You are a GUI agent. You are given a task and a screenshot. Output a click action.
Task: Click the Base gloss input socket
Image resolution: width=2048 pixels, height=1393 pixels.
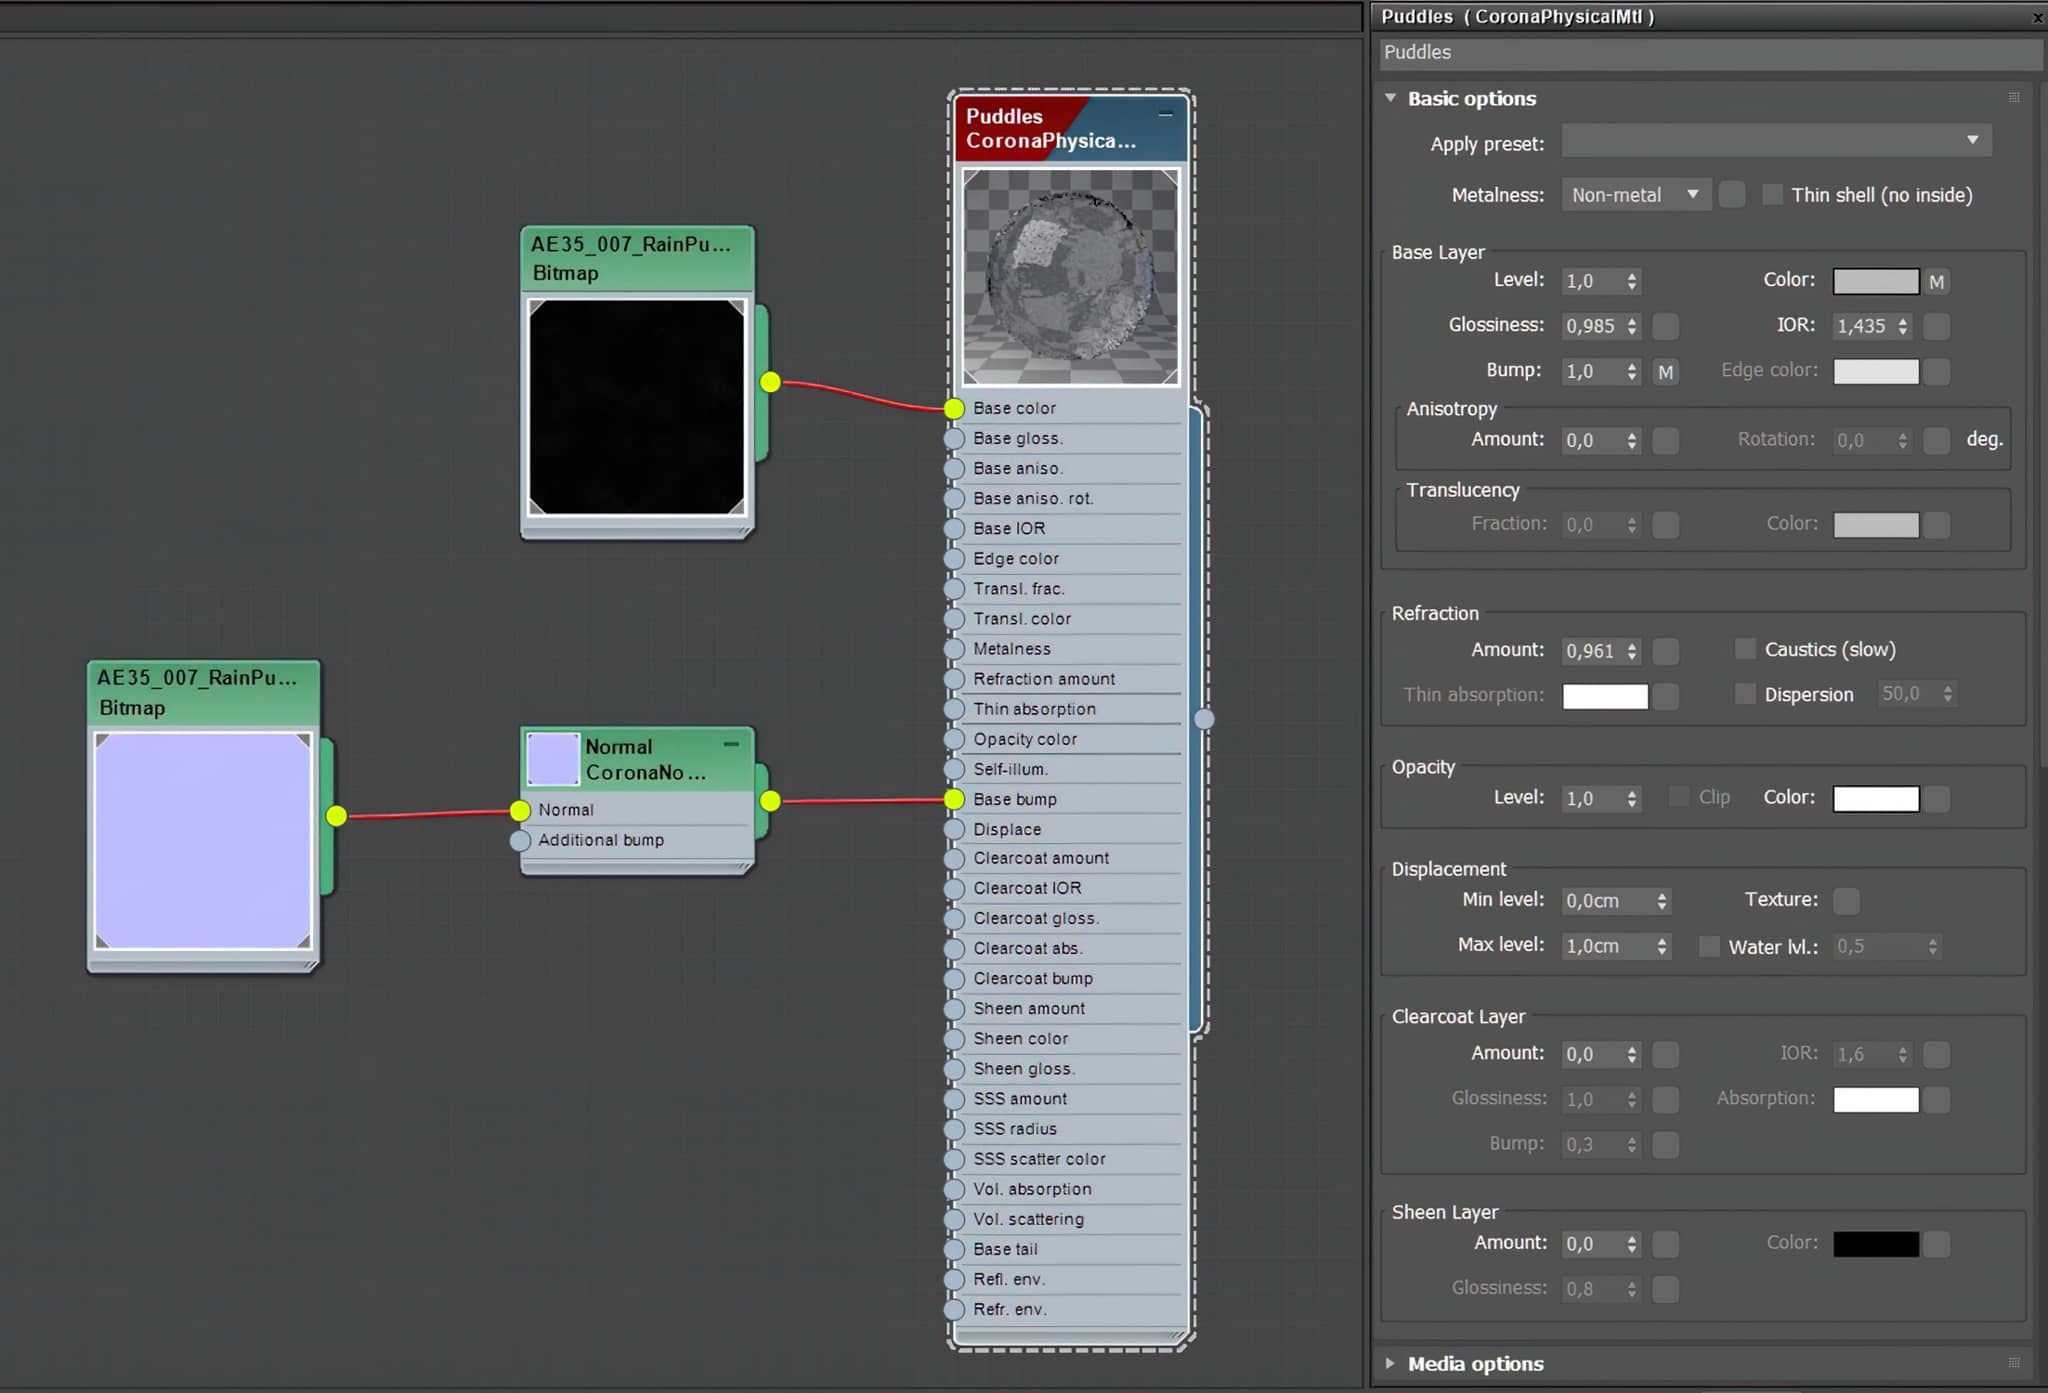coord(954,438)
